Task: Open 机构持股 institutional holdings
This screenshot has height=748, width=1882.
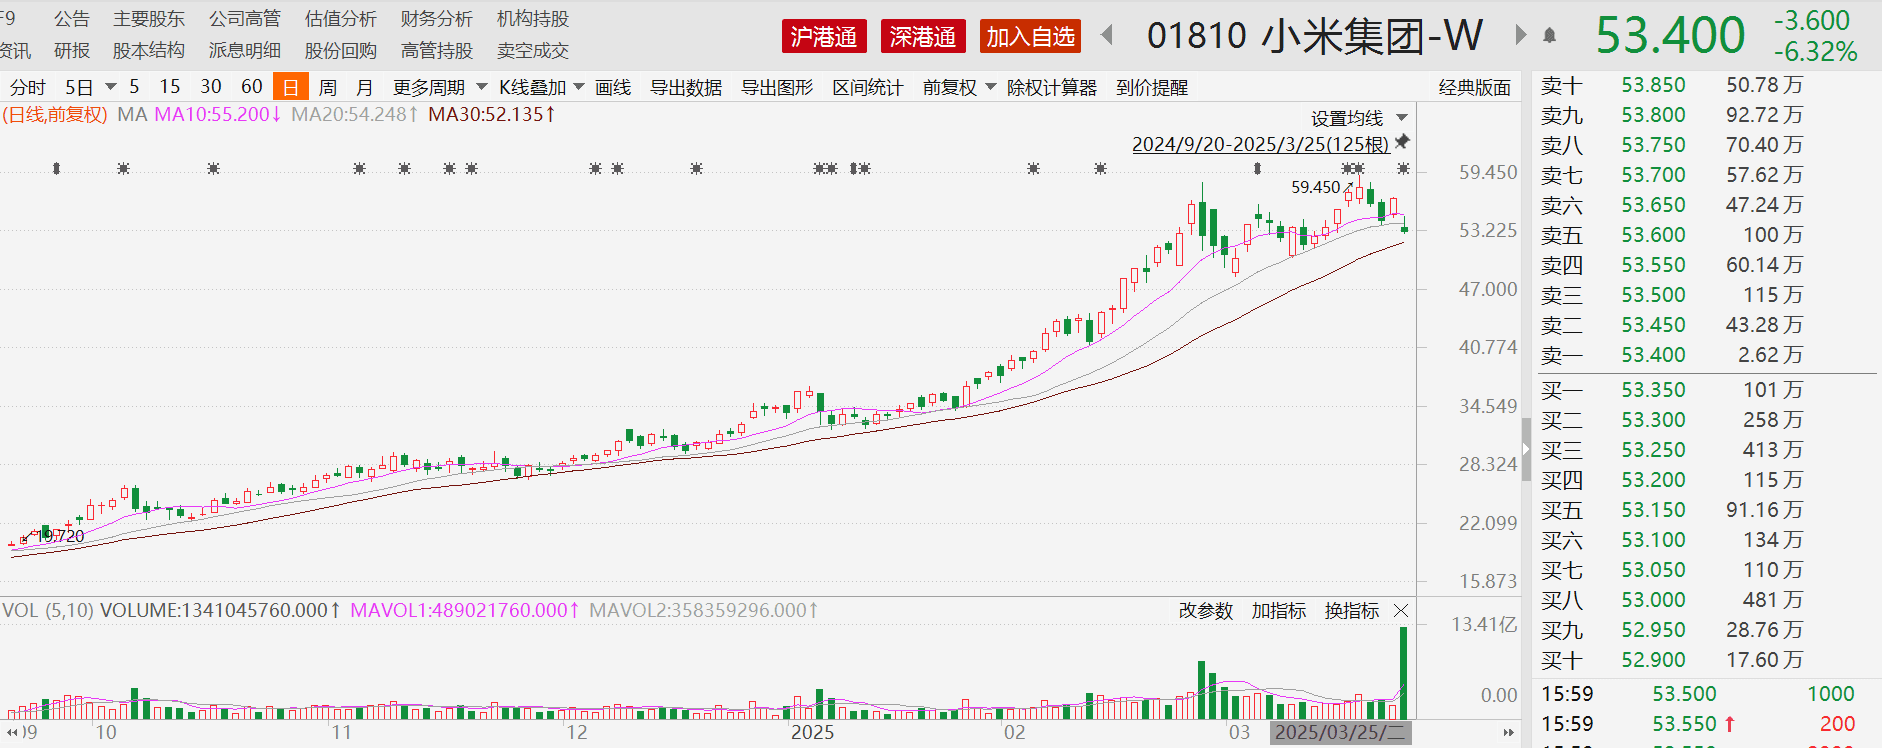Action: 533,19
